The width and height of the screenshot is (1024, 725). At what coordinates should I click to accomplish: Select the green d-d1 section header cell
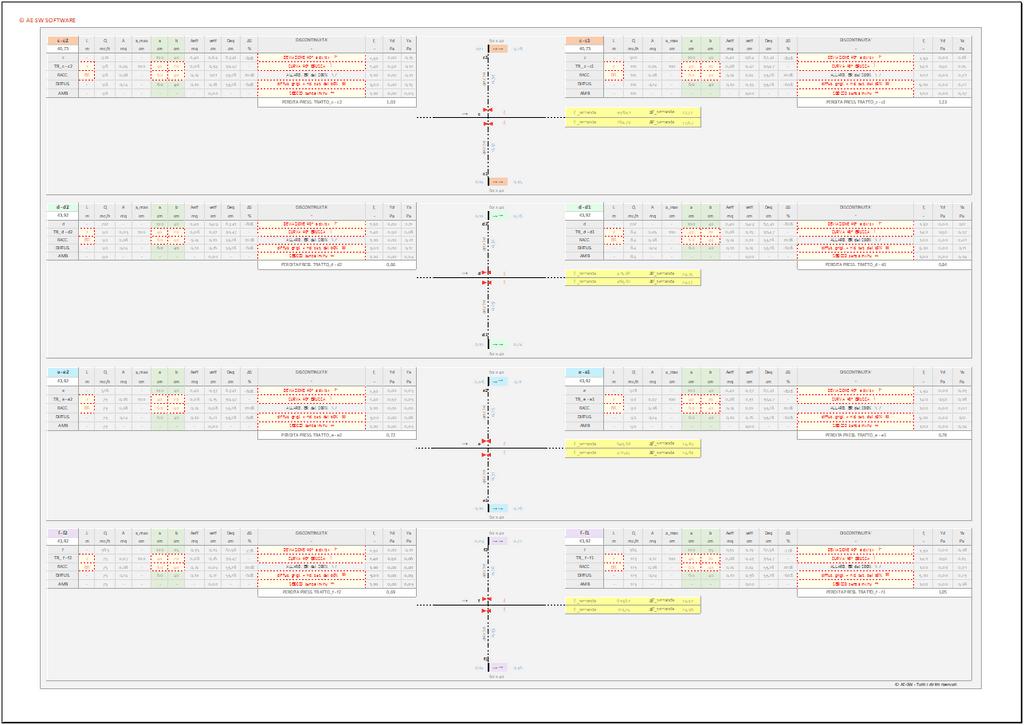[583, 207]
